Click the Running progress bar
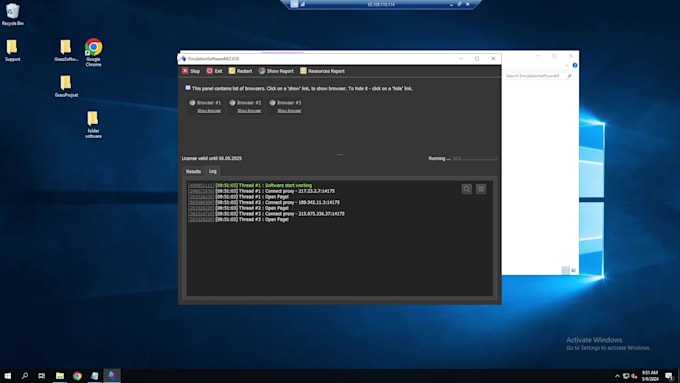 tap(474, 158)
